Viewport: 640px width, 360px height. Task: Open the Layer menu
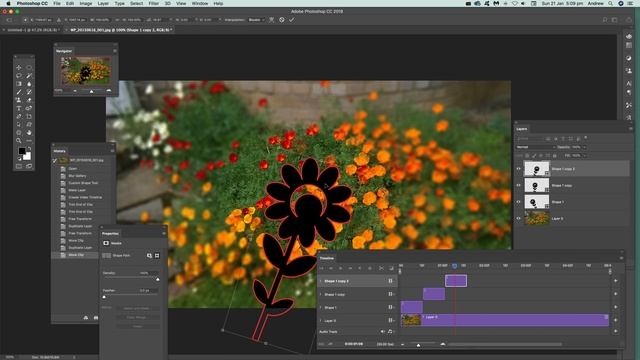point(103,3)
